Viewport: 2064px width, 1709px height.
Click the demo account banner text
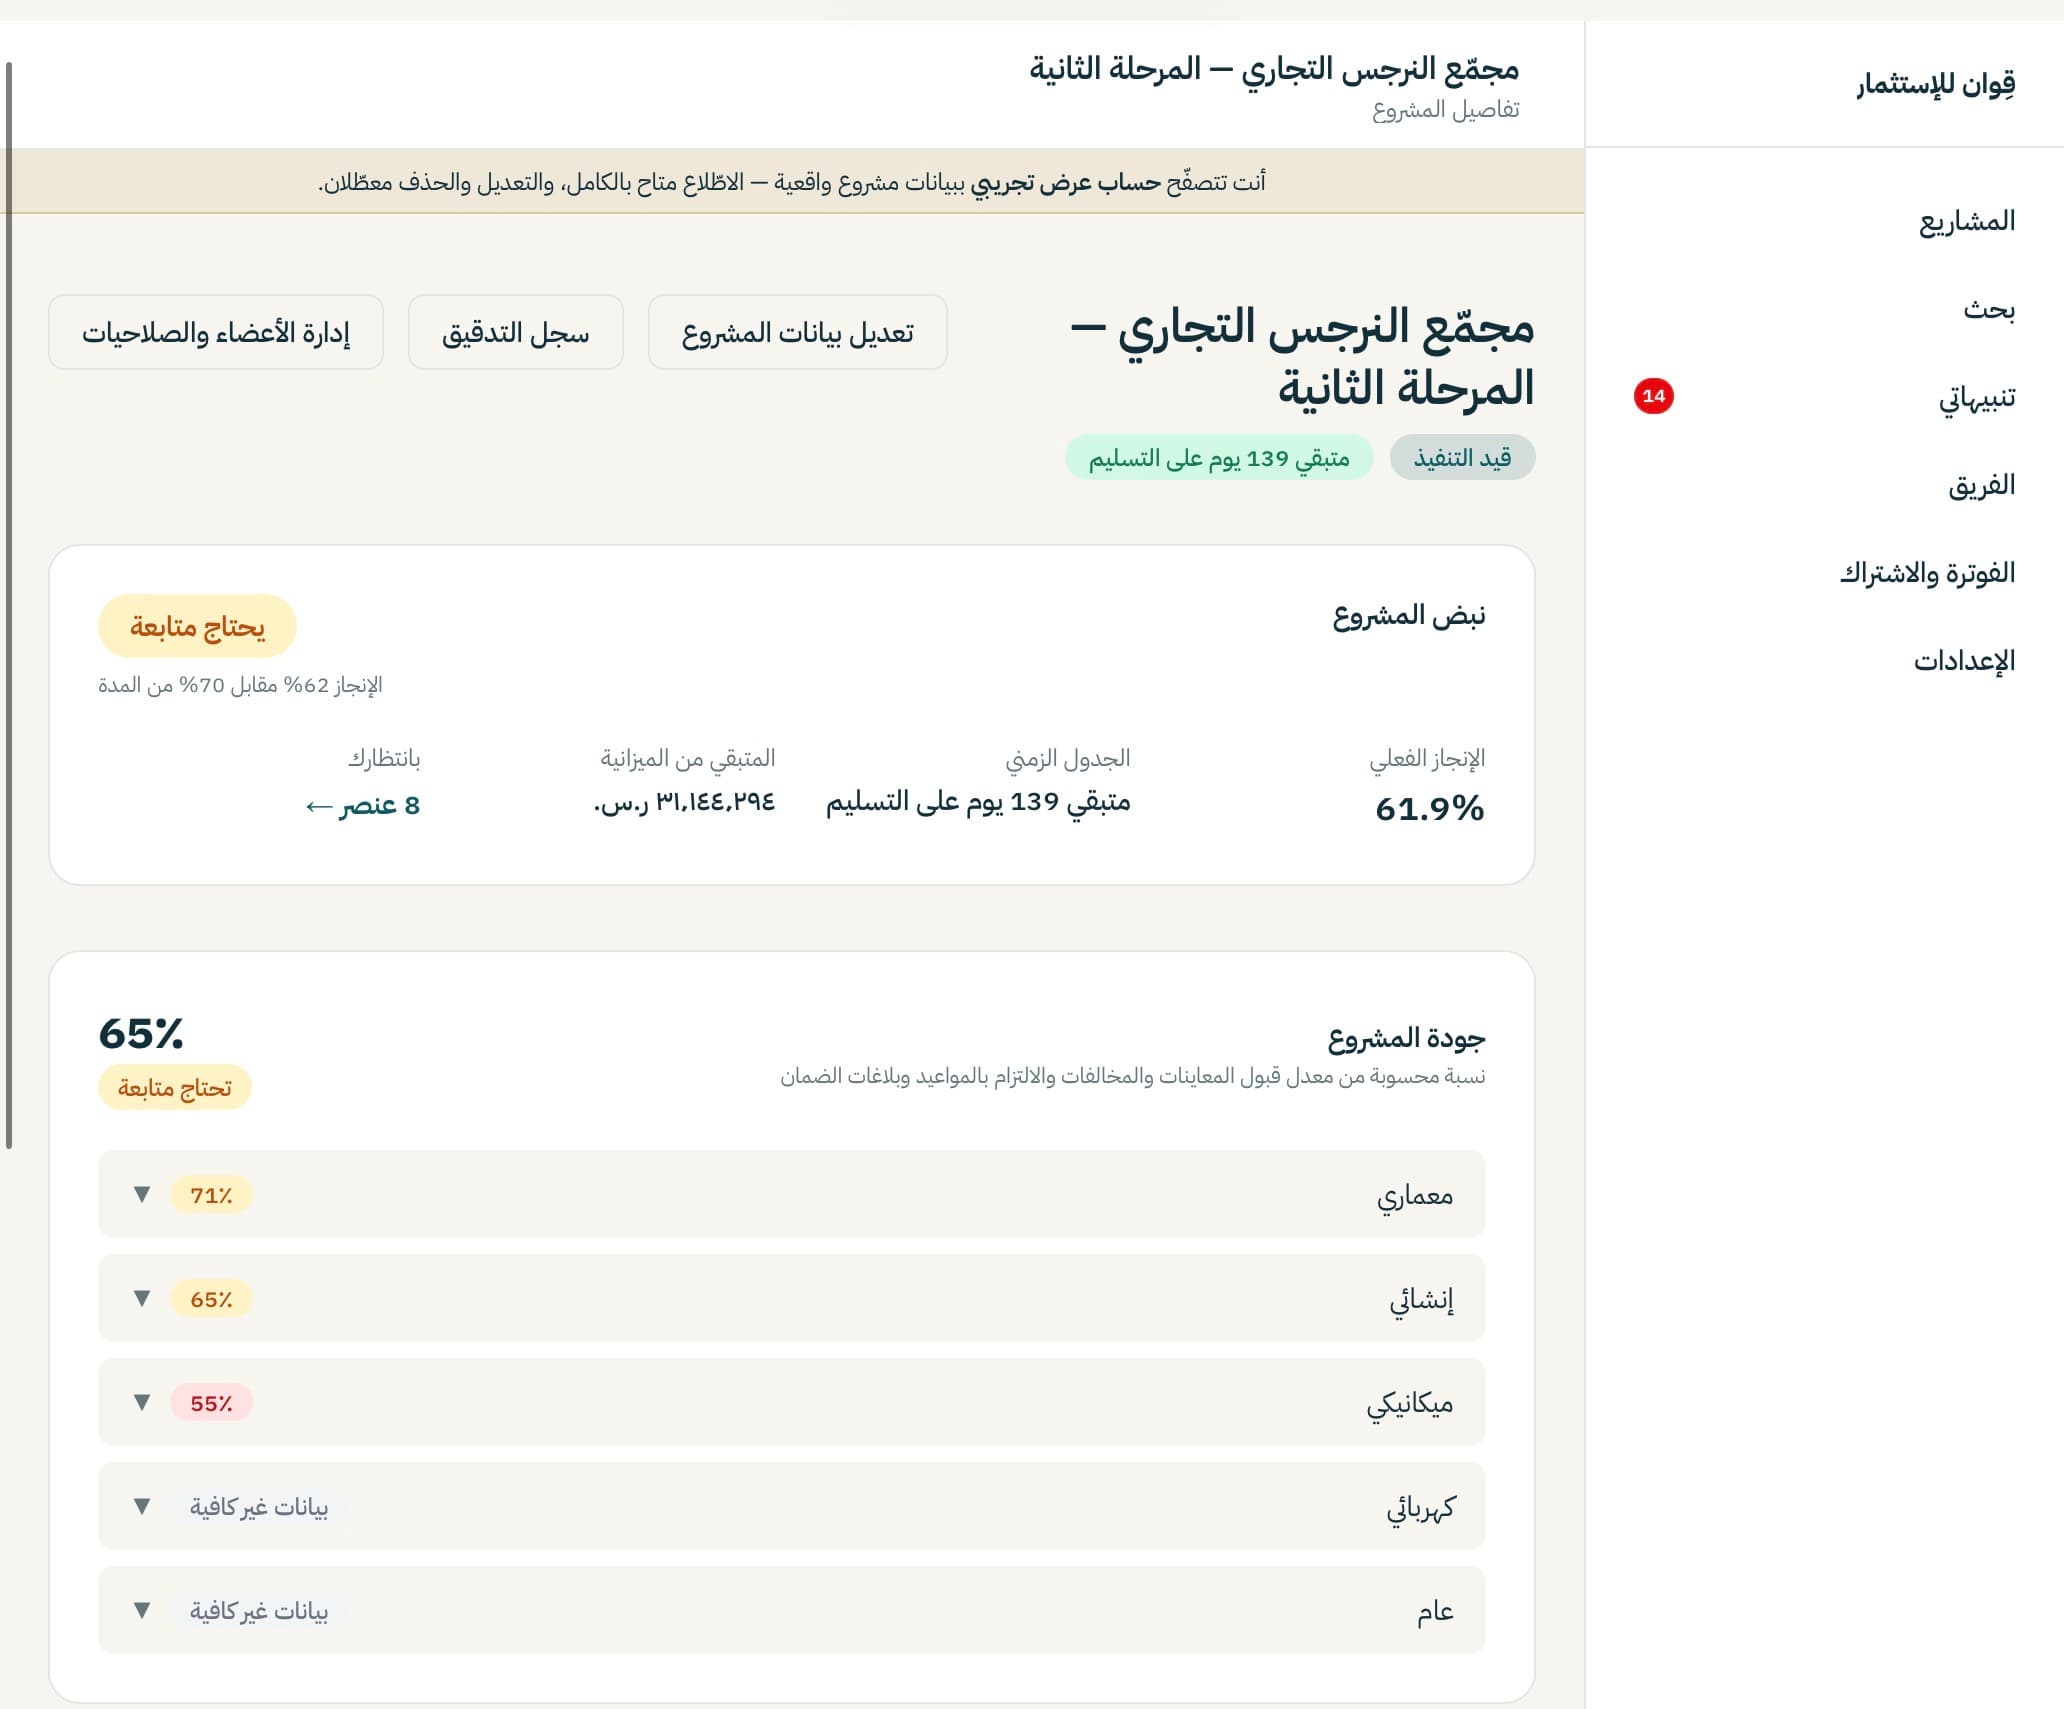point(792,182)
